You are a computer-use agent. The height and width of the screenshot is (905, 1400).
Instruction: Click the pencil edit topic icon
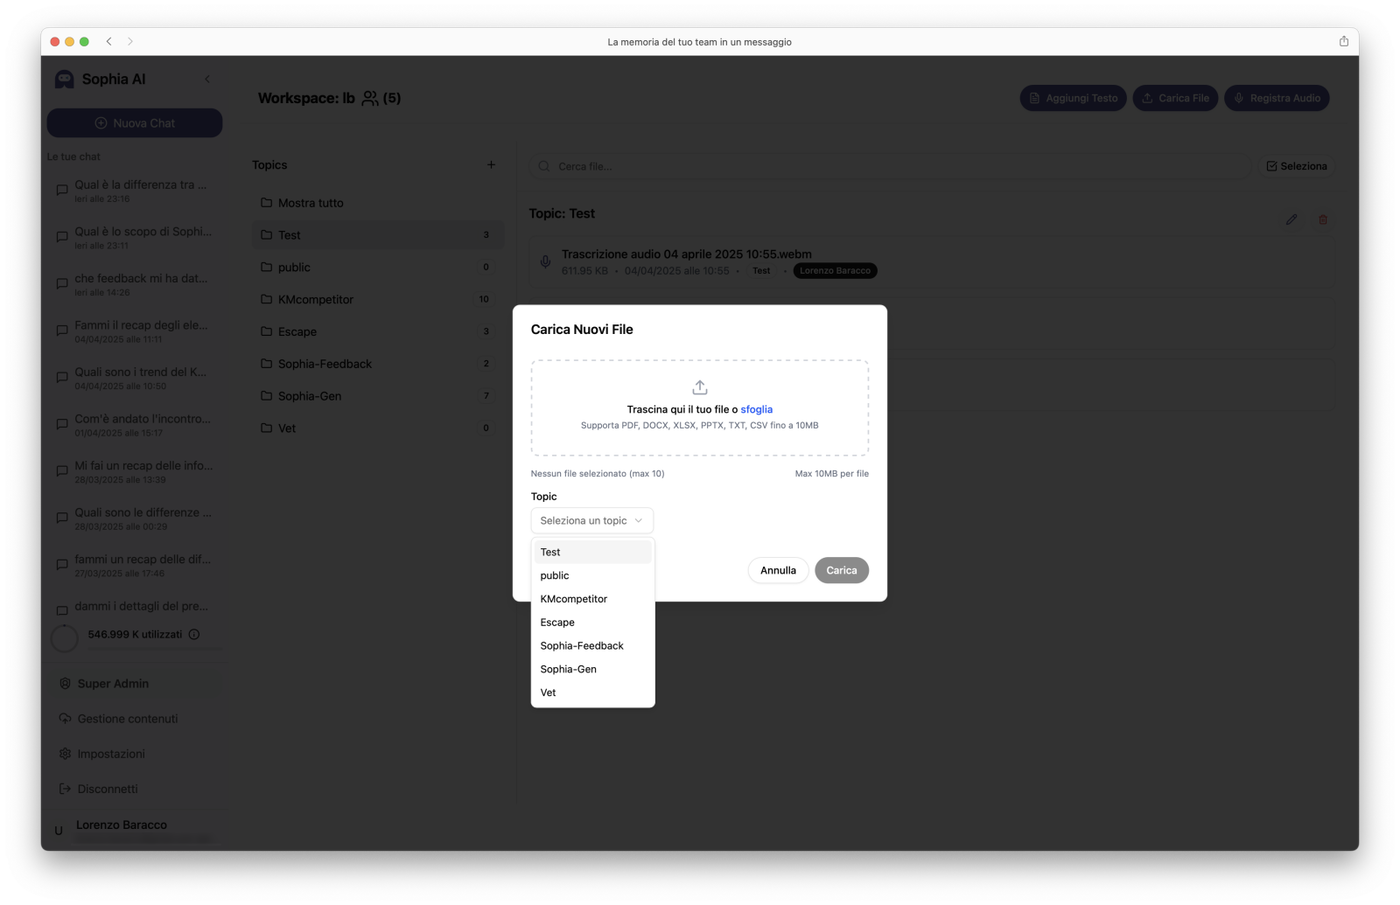click(1291, 219)
